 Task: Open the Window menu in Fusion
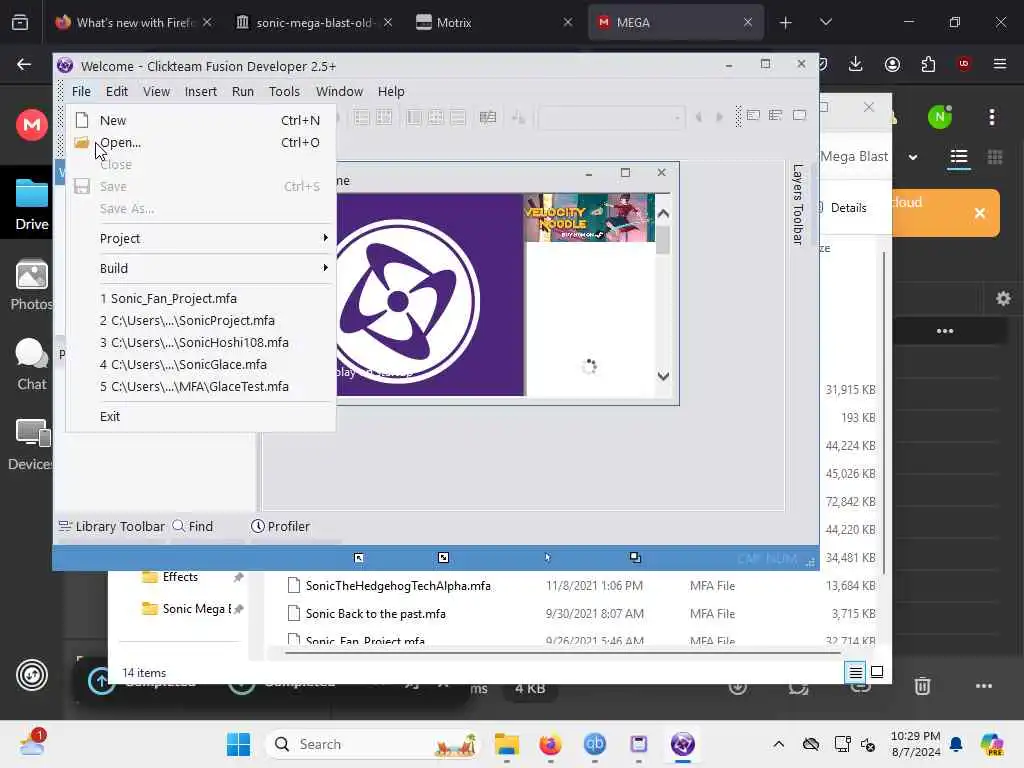click(x=340, y=91)
